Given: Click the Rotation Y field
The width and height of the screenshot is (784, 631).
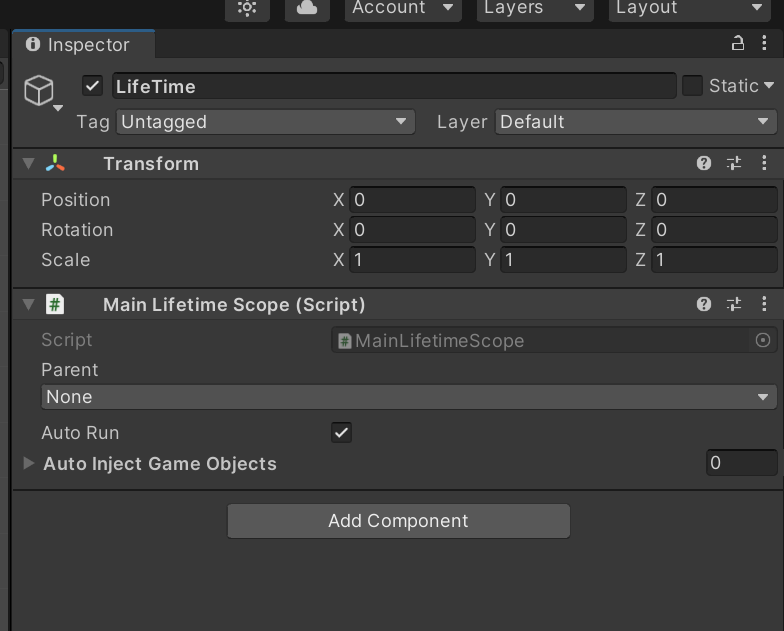Looking at the screenshot, I should 564,230.
